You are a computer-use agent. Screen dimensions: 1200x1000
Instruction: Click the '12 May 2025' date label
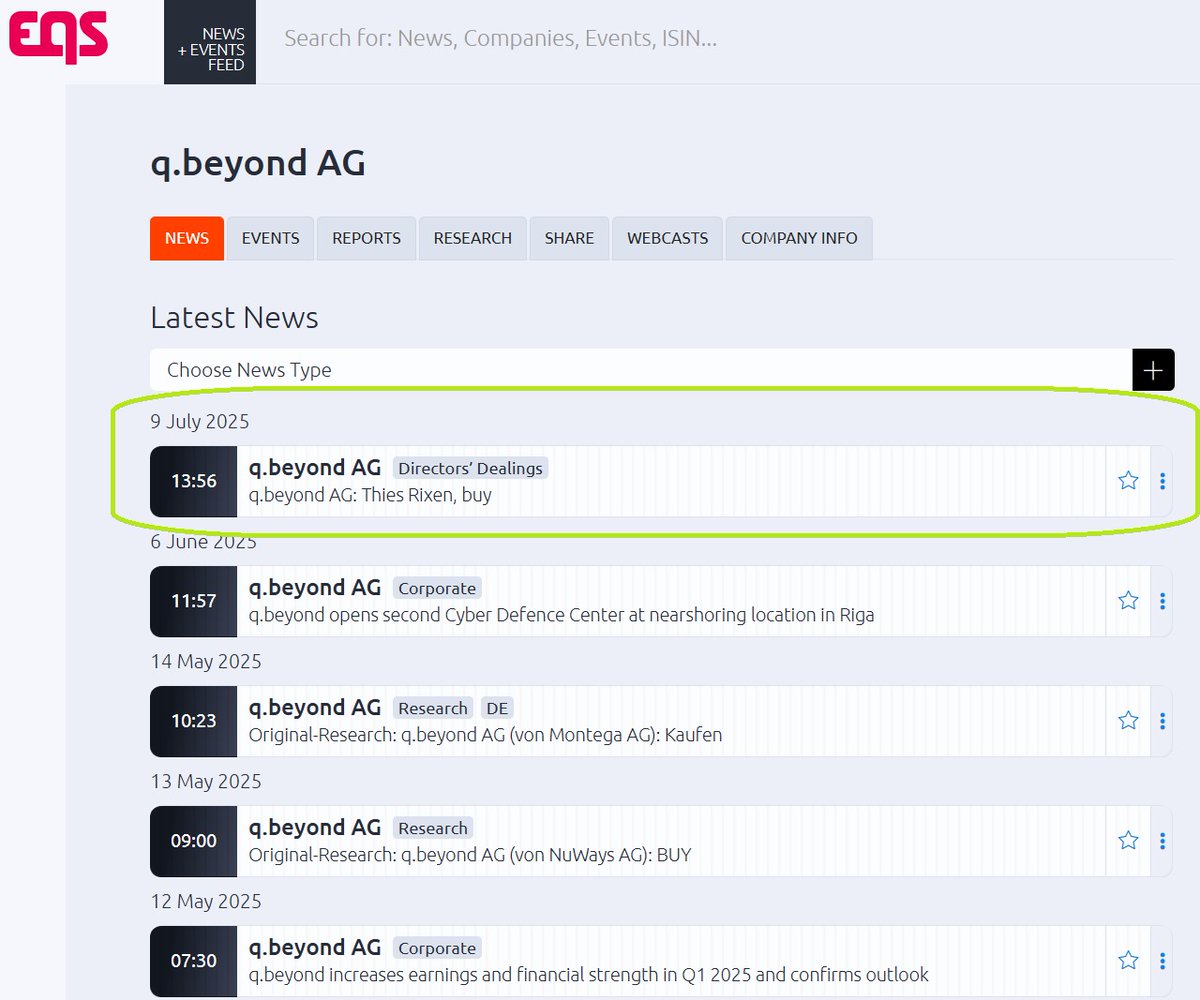[x=206, y=901]
